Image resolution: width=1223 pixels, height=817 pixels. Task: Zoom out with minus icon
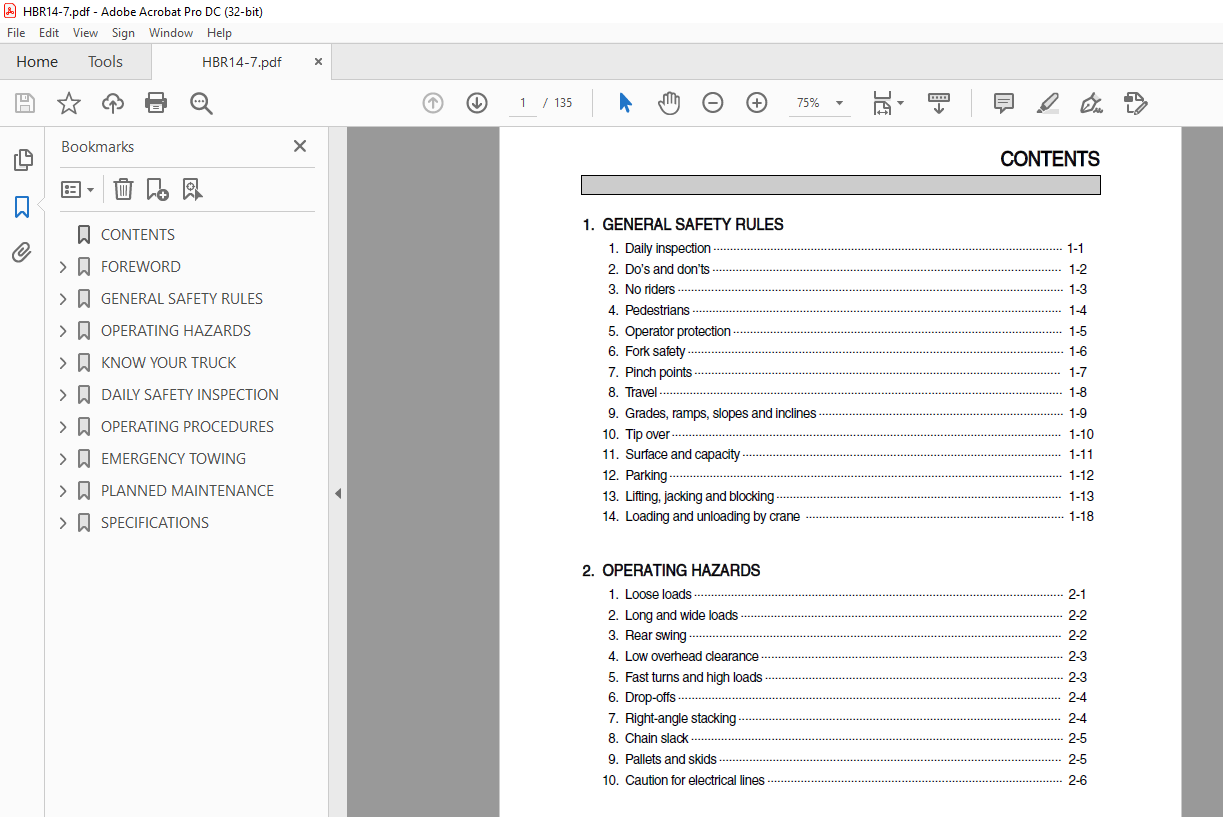click(713, 103)
